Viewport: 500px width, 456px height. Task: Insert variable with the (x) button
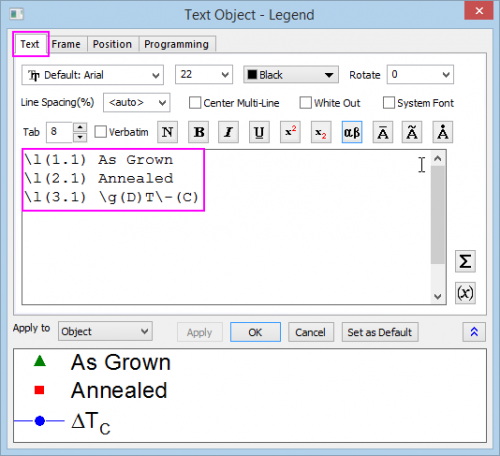click(x=465, y=293)
